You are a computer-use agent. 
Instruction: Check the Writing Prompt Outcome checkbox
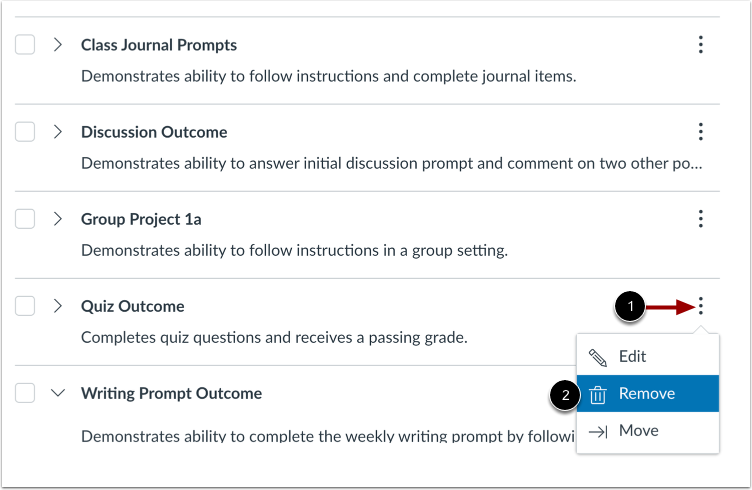click(x=26, y=393)
